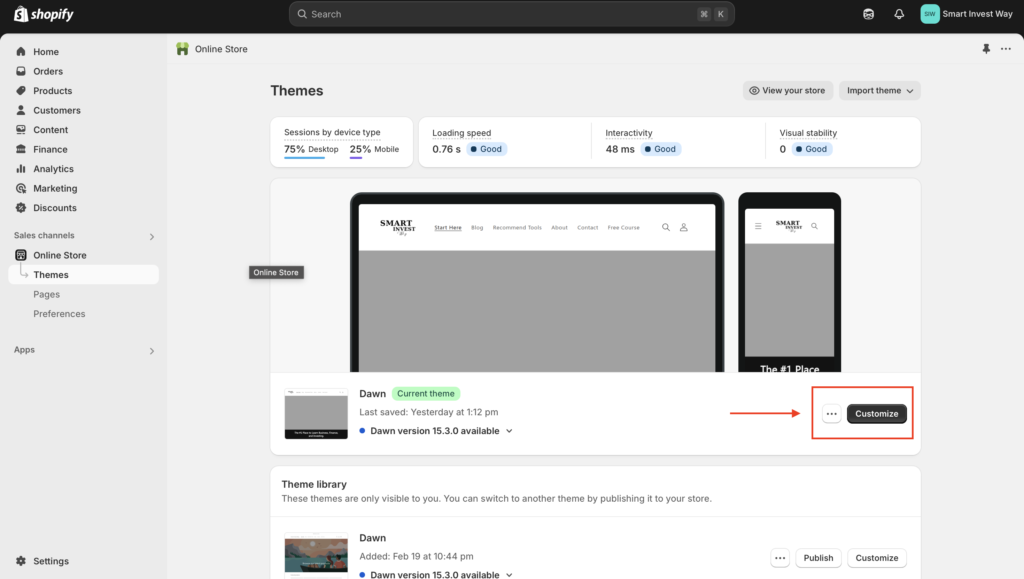The image size is (1024, 579).
Task: Expand the Sales channels section chevron
Action: coord(152,236)
